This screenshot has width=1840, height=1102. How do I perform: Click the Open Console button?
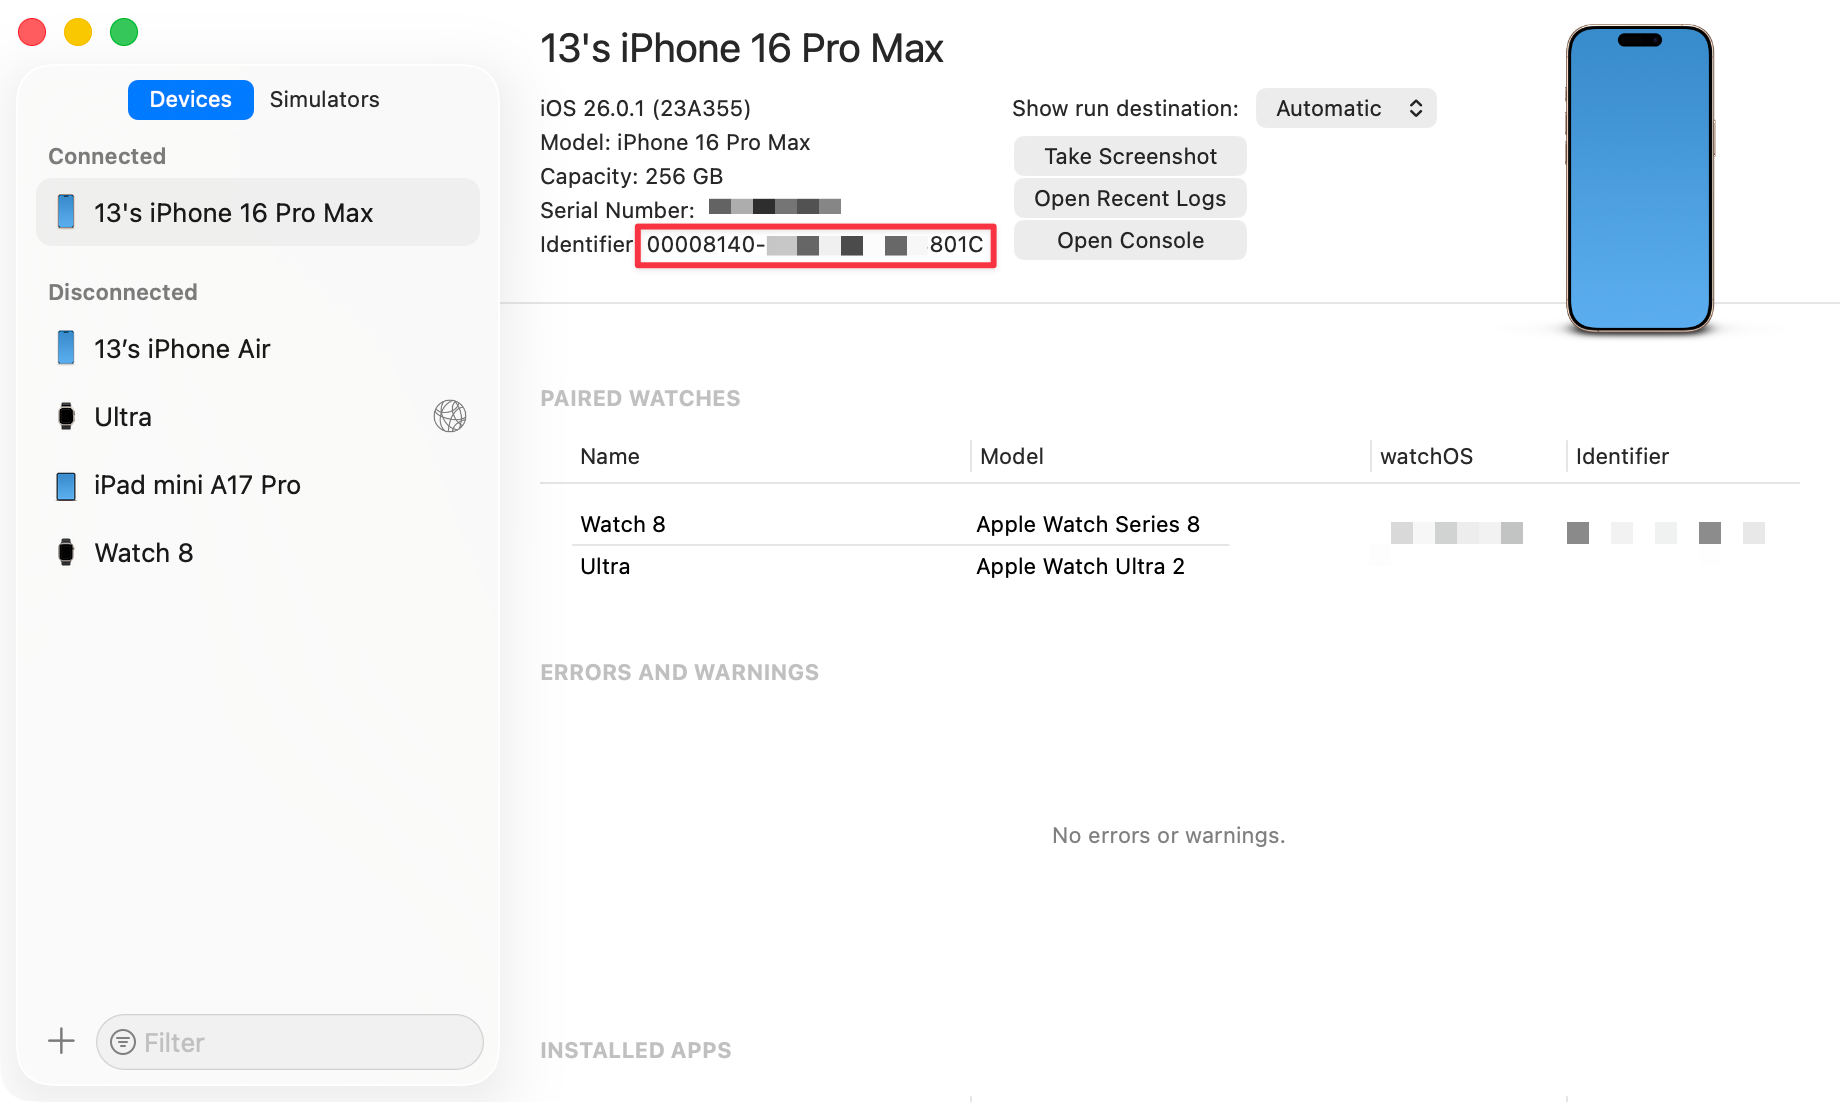tap(1130, 240)
